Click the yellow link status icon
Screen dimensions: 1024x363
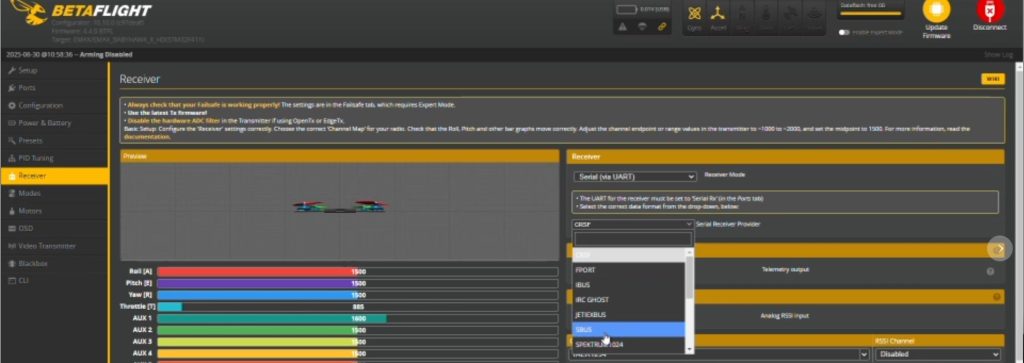tap(662, 27)
